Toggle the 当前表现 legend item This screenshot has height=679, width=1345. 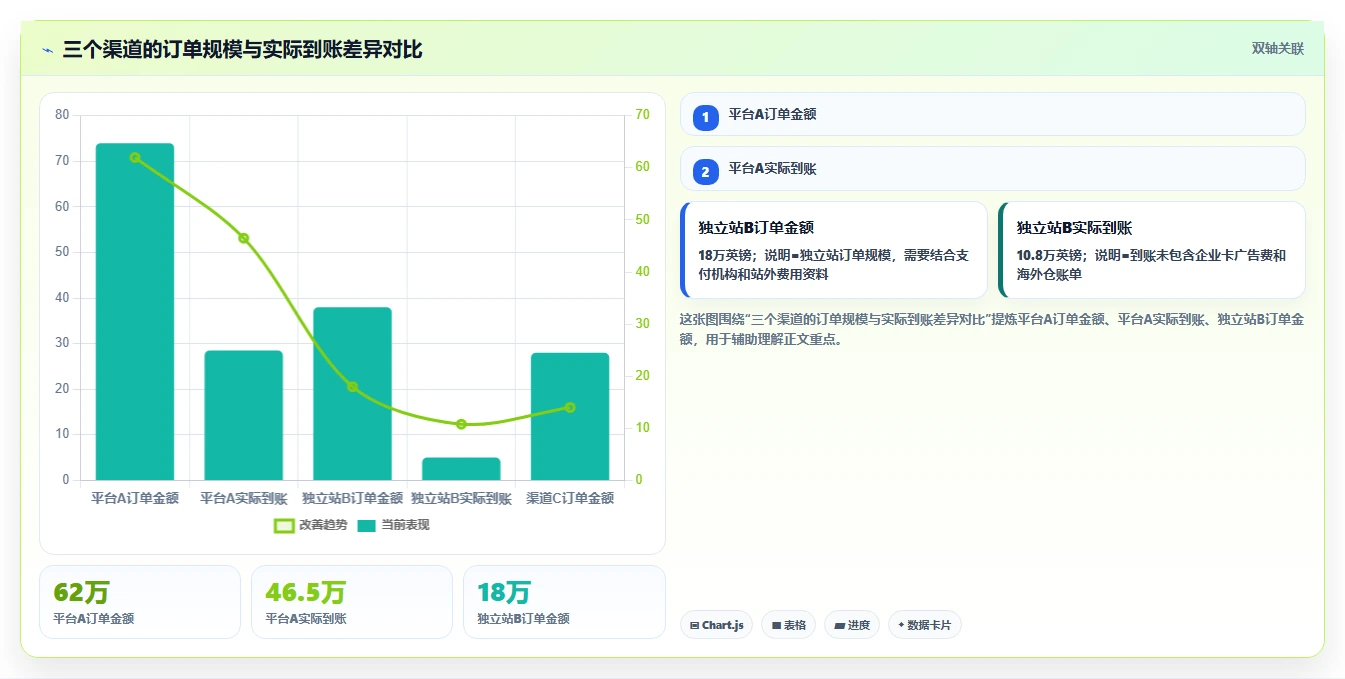393,525
